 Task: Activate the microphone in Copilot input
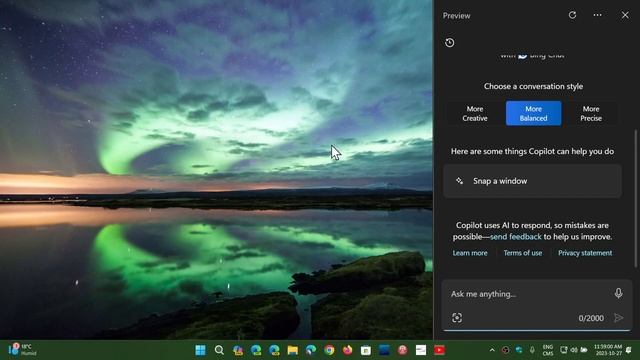[618, 293]
